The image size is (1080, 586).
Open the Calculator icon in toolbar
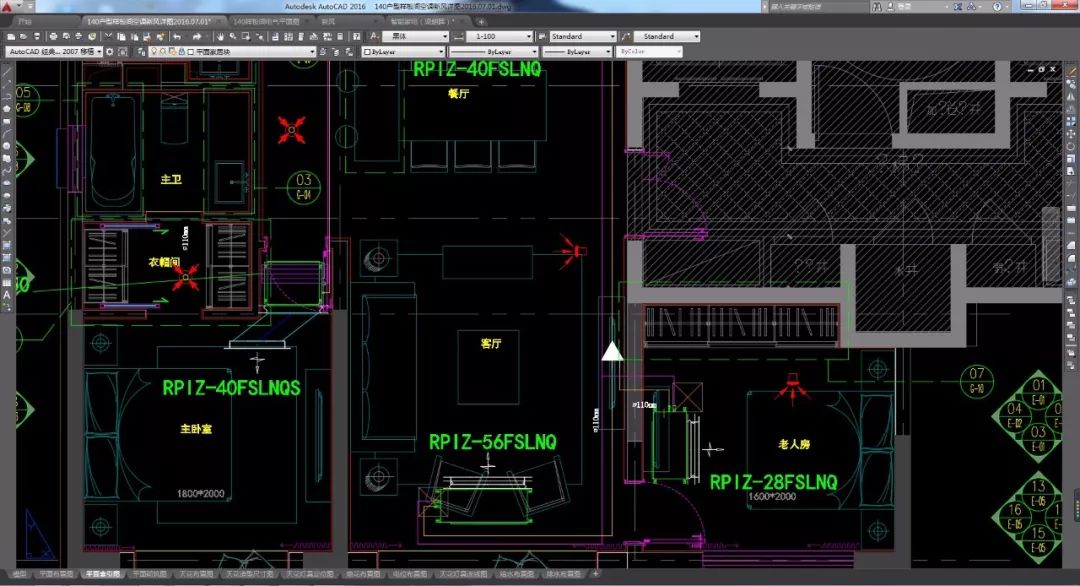[340, 36]
